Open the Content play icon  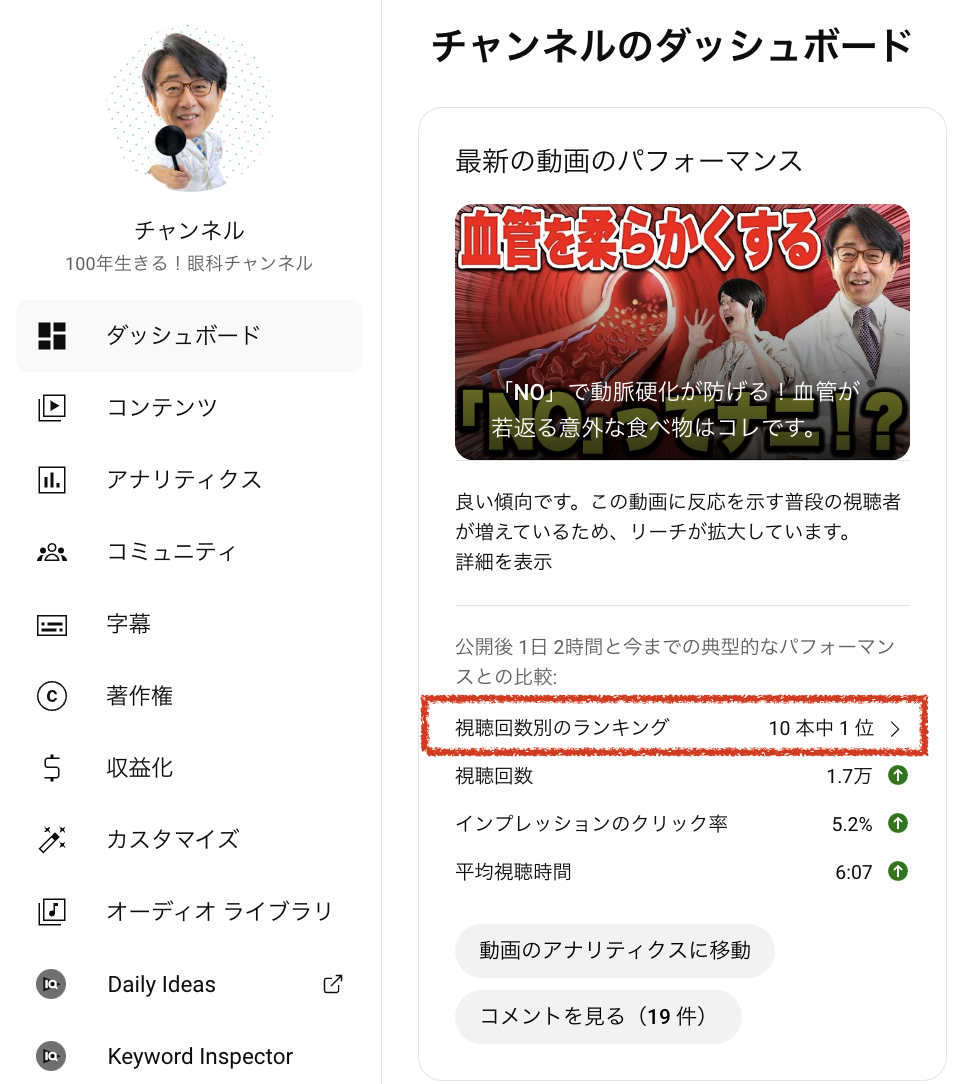[52, 407]
